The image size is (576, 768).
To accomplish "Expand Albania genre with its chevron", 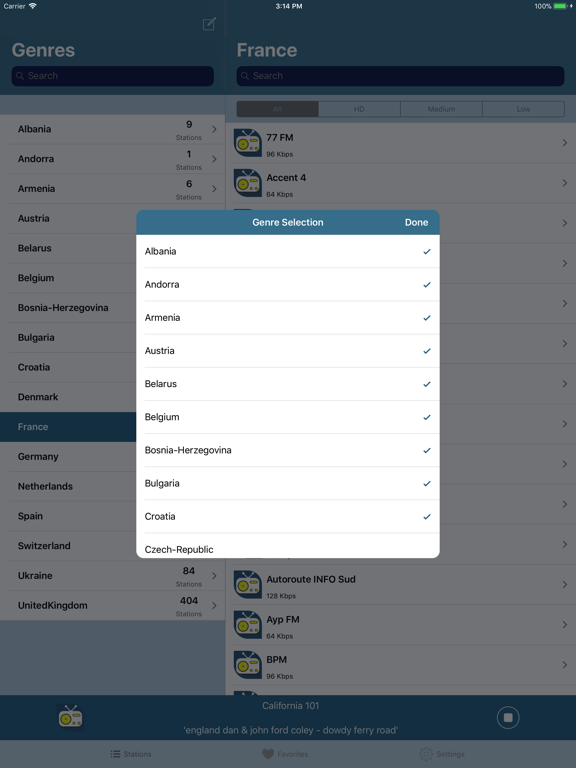I will point(214,129).
